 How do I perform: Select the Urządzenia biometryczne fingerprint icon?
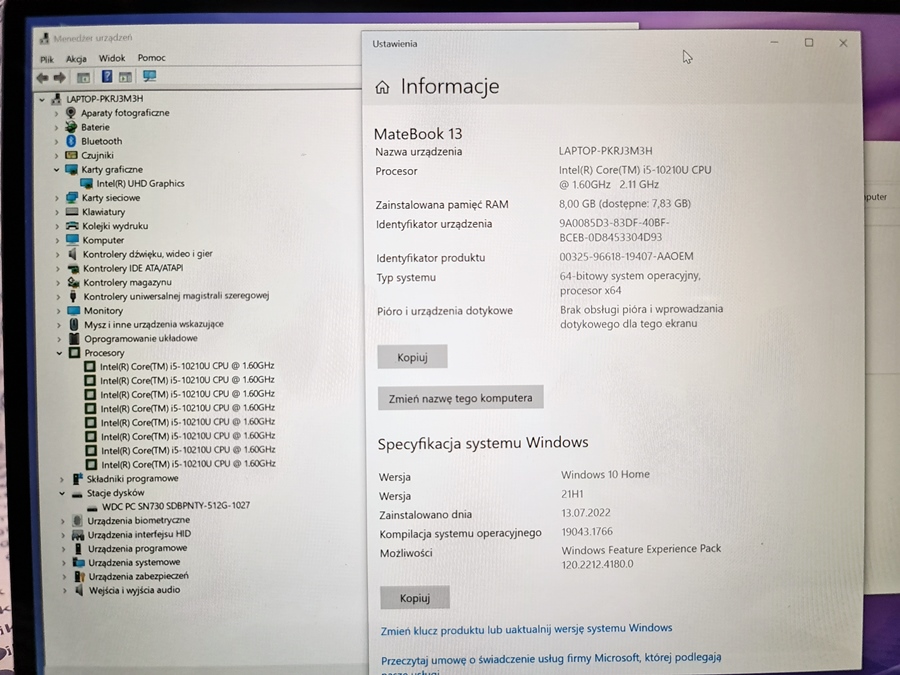77,520
